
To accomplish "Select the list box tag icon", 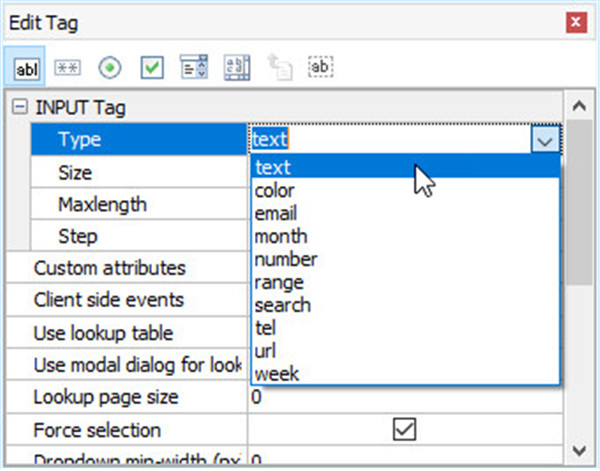I will pos(193,67).
